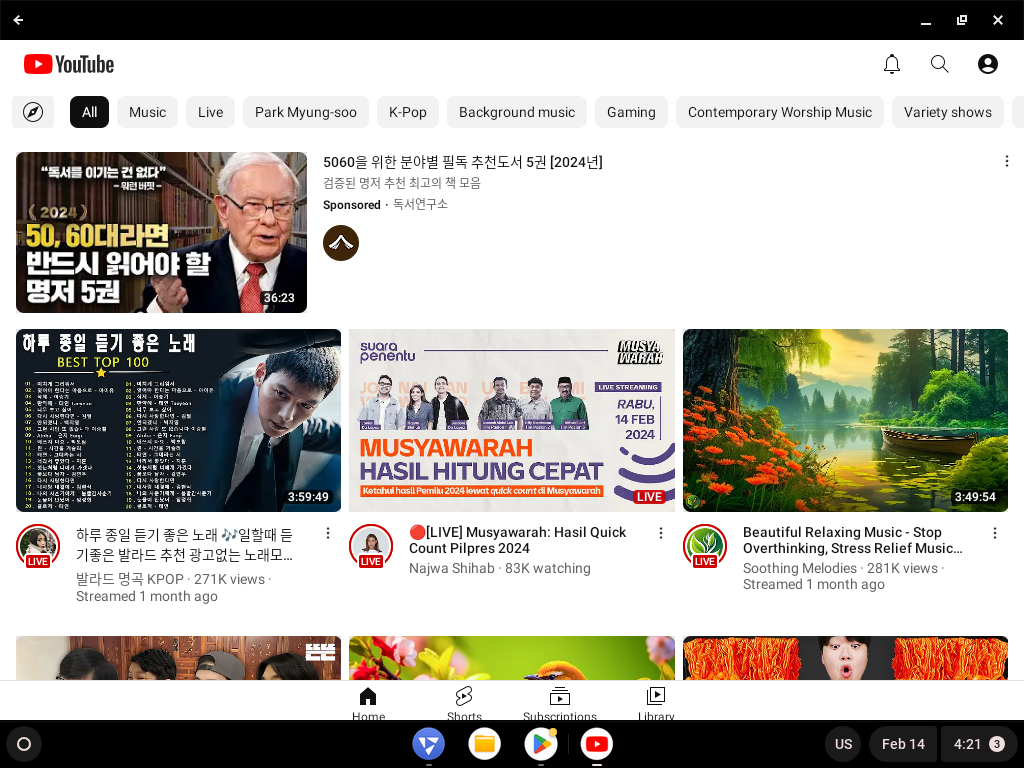The height and width of the screenshot is (768, 1024).
Task: Open options menu for the ballad playlist video
Action: (328, 533)
